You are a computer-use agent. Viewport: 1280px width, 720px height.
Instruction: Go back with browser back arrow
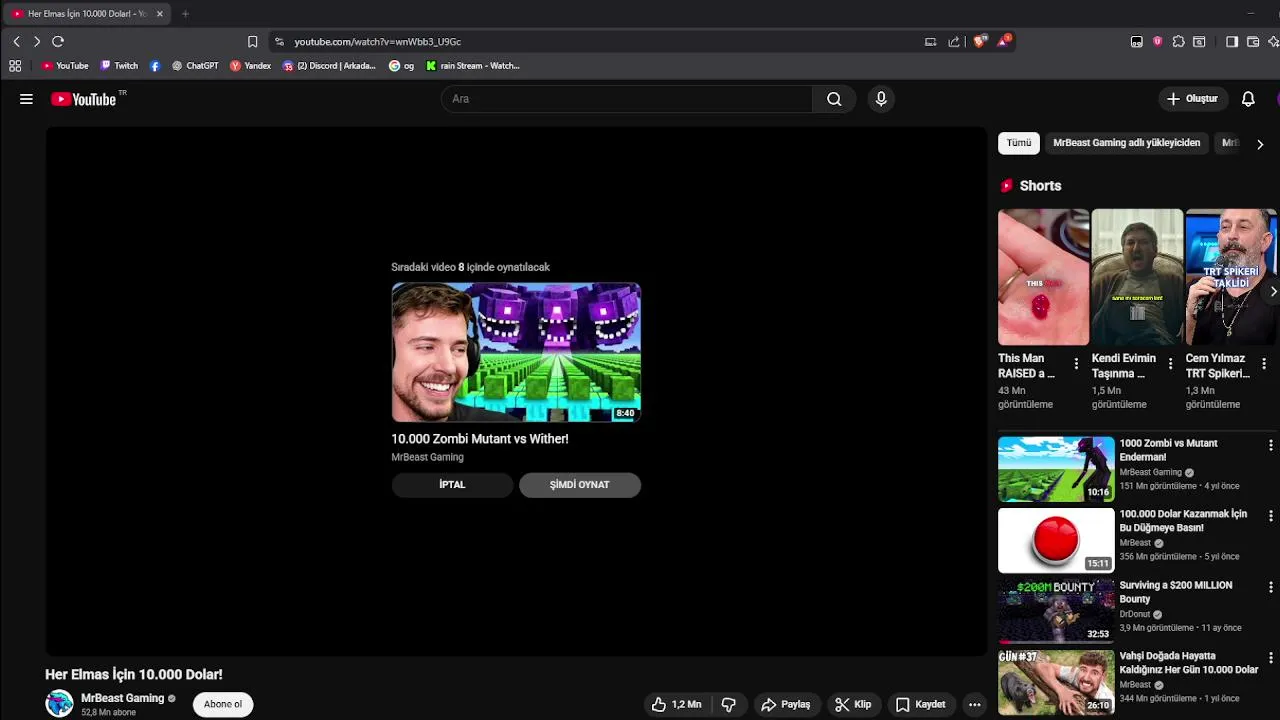(x=16, y=41)
